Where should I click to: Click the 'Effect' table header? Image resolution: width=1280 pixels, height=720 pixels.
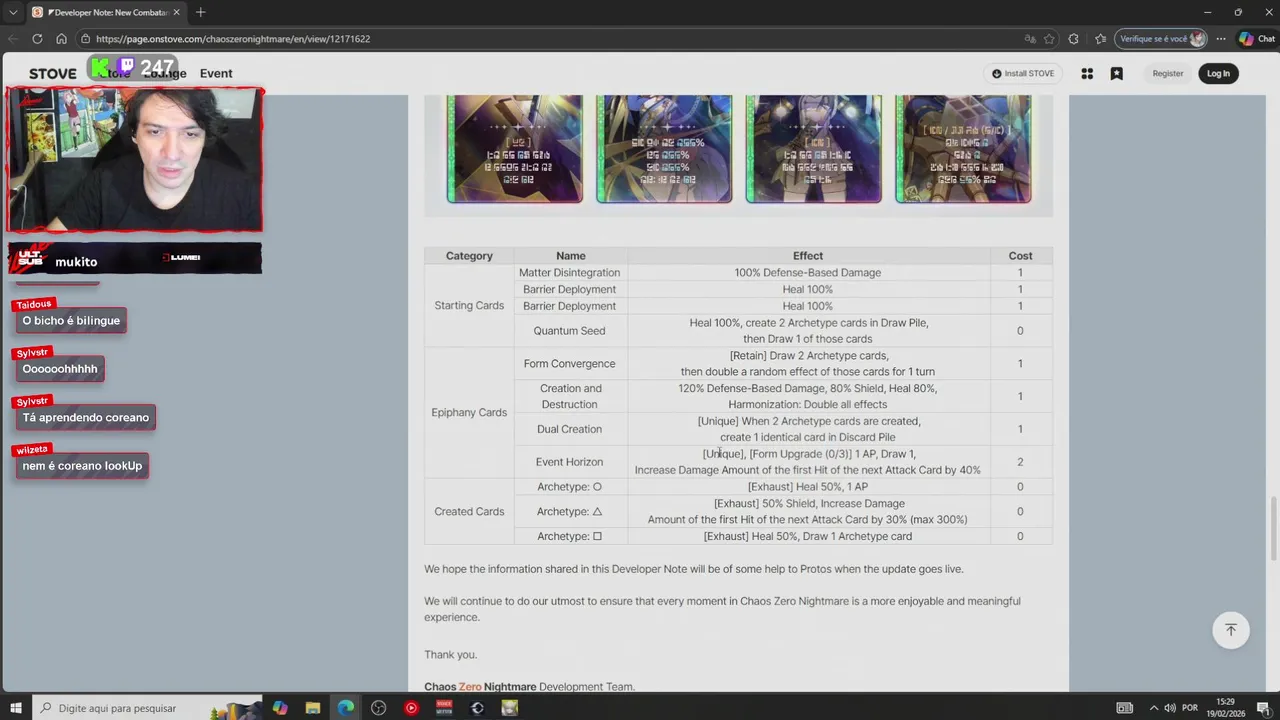coord(808,256)
